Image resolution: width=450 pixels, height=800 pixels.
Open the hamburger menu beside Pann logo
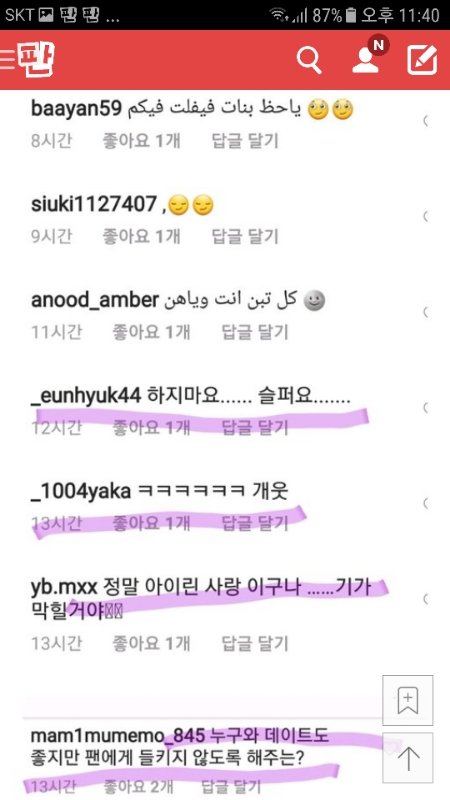coord(8,60)
